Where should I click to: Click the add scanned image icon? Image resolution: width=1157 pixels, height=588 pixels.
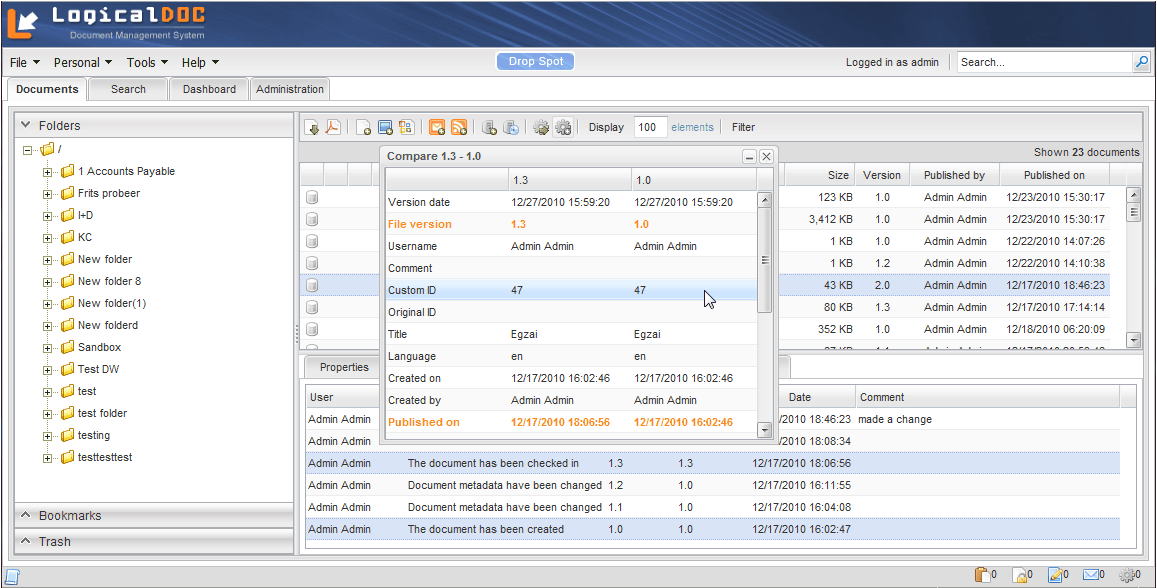click(x=384, y=128)
